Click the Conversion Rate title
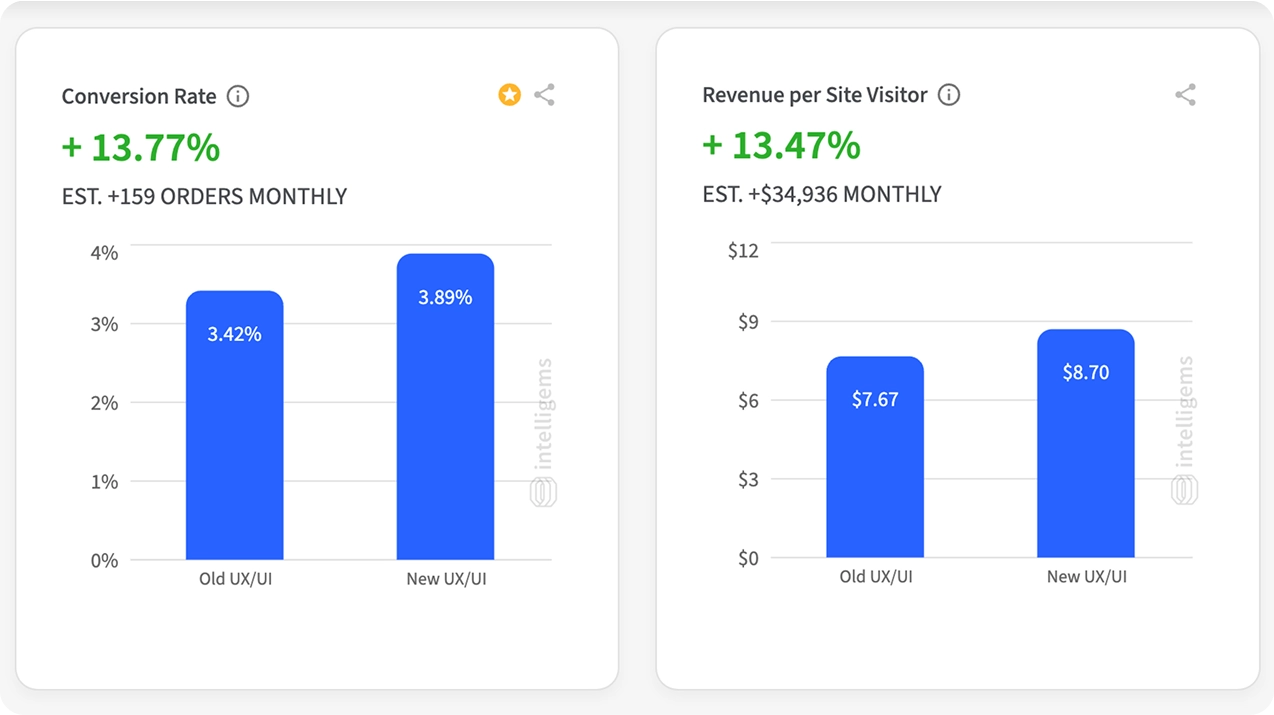Image resolution: width=1274 pixels, height=715 pixels. [139, 96]
